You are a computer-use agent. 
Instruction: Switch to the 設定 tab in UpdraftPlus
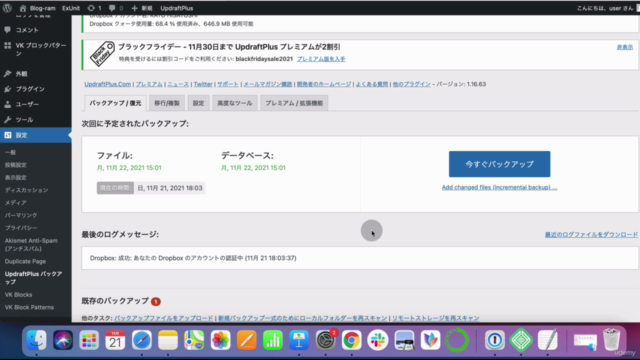click(x=198, y=103)
